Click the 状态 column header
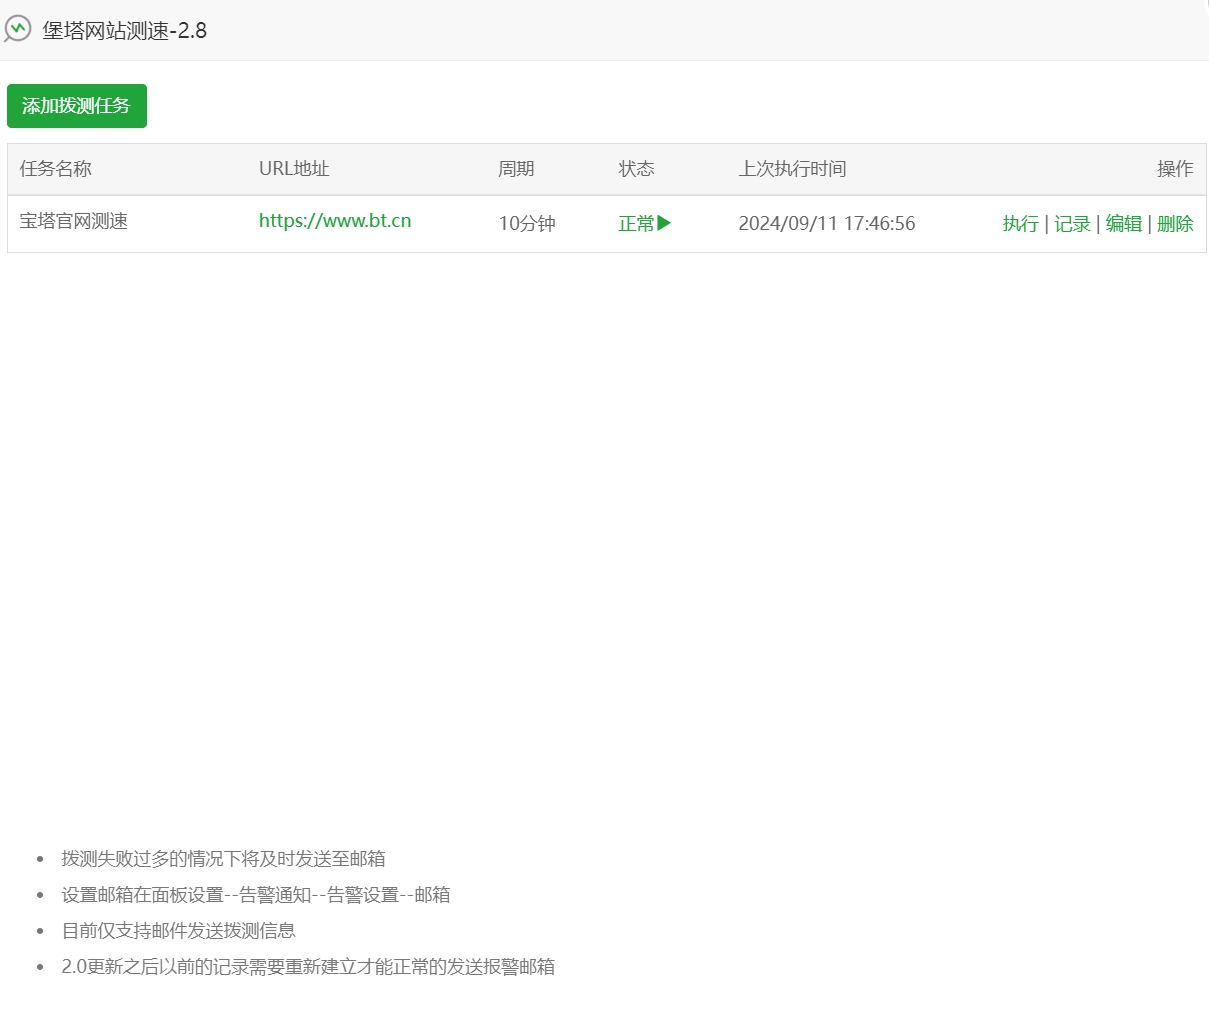The image size is (1209, 1009). click(x=636, y=168)
